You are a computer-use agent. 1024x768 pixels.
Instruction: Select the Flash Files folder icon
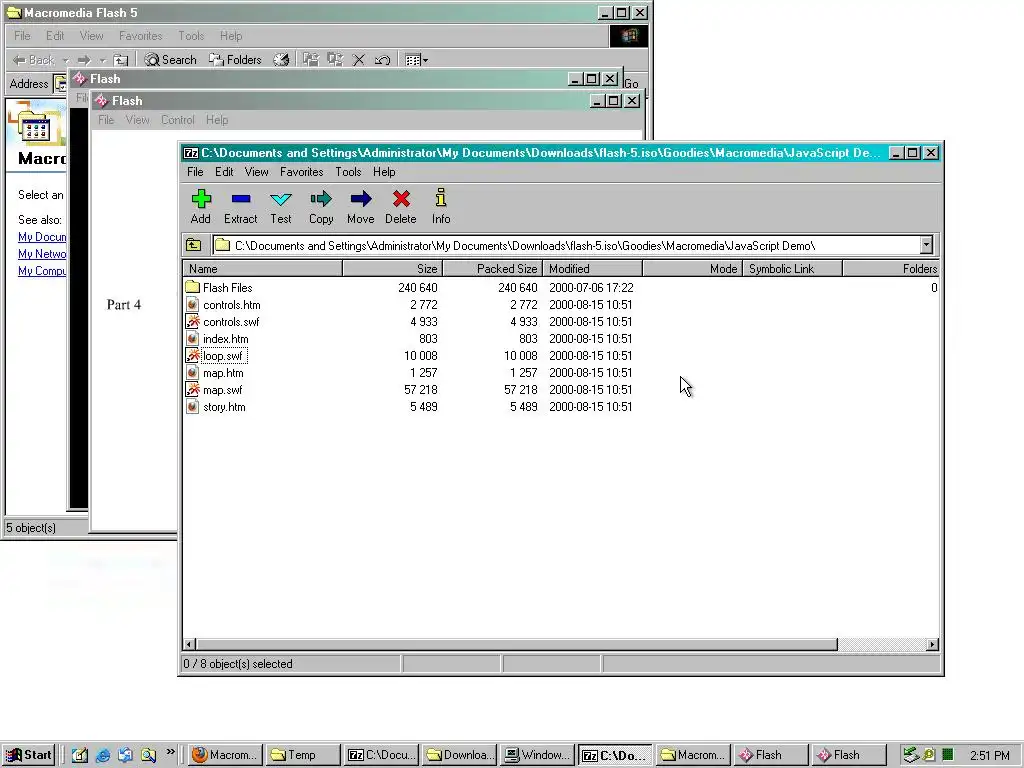pos(192,287)
